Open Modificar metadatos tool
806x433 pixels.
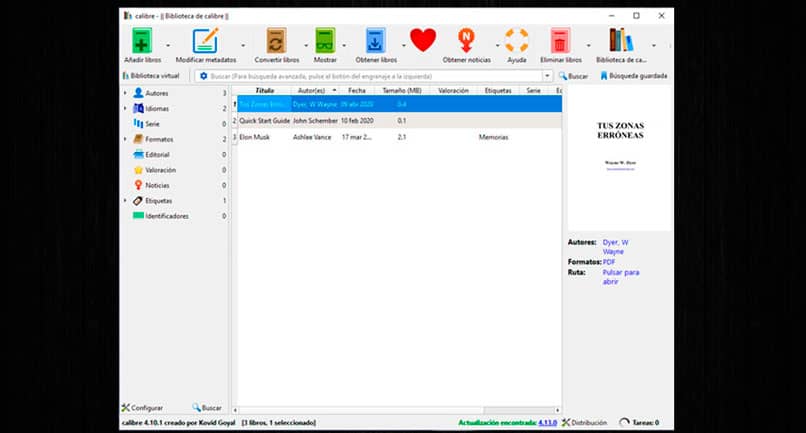tap(206, 41)
